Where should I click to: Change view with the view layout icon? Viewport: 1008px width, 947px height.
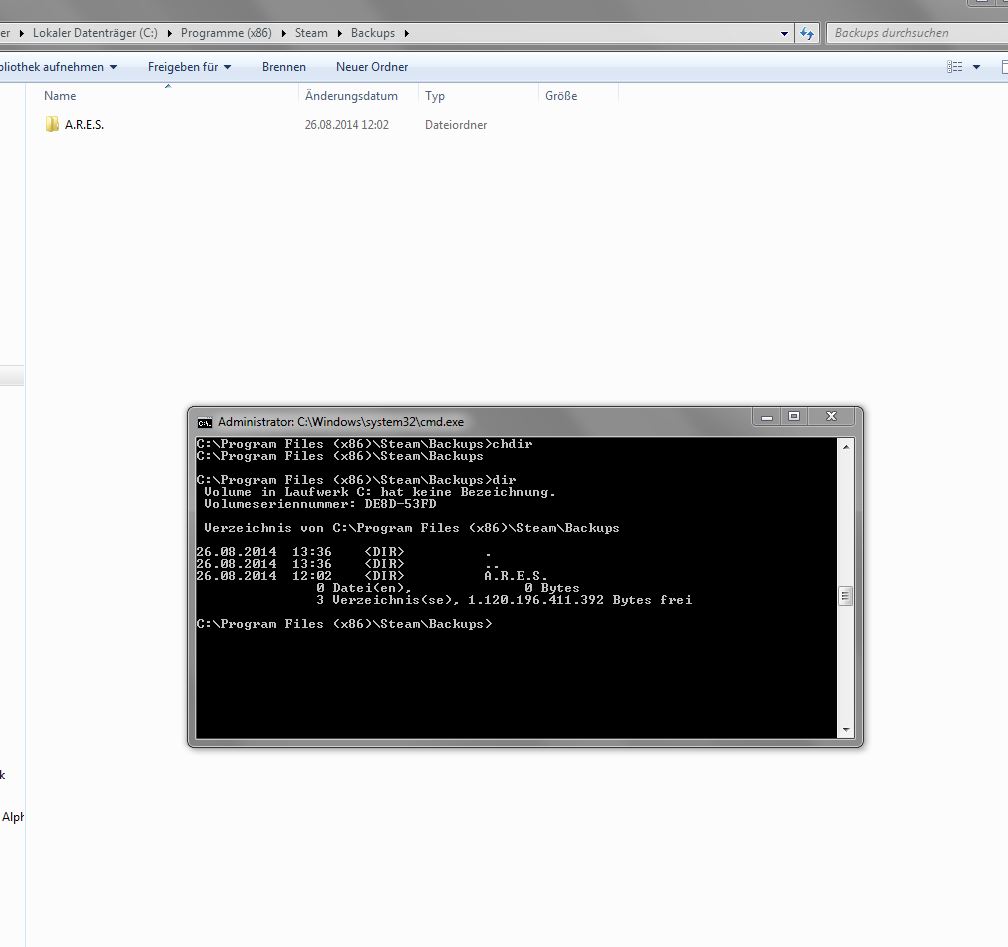(955, 67)
